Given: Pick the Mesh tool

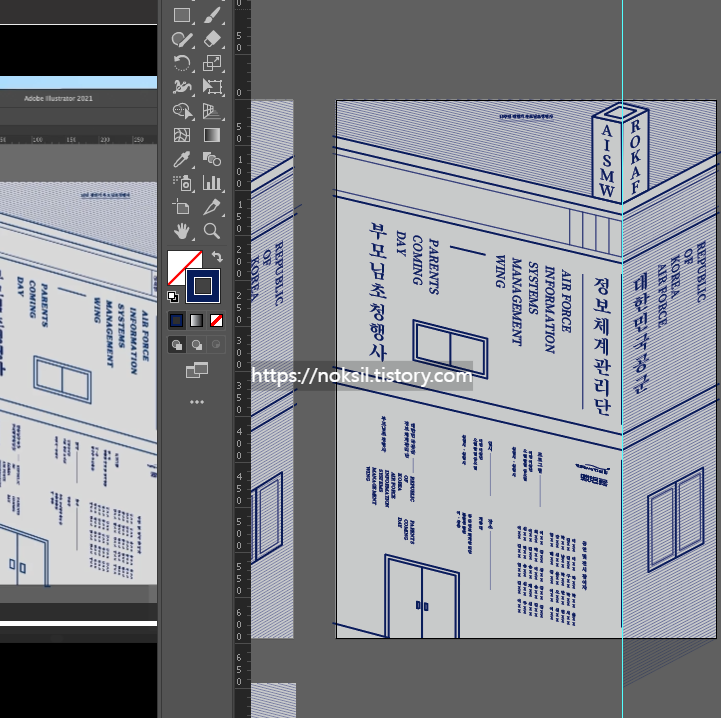Looking at the screenshot, I should 182,135.
